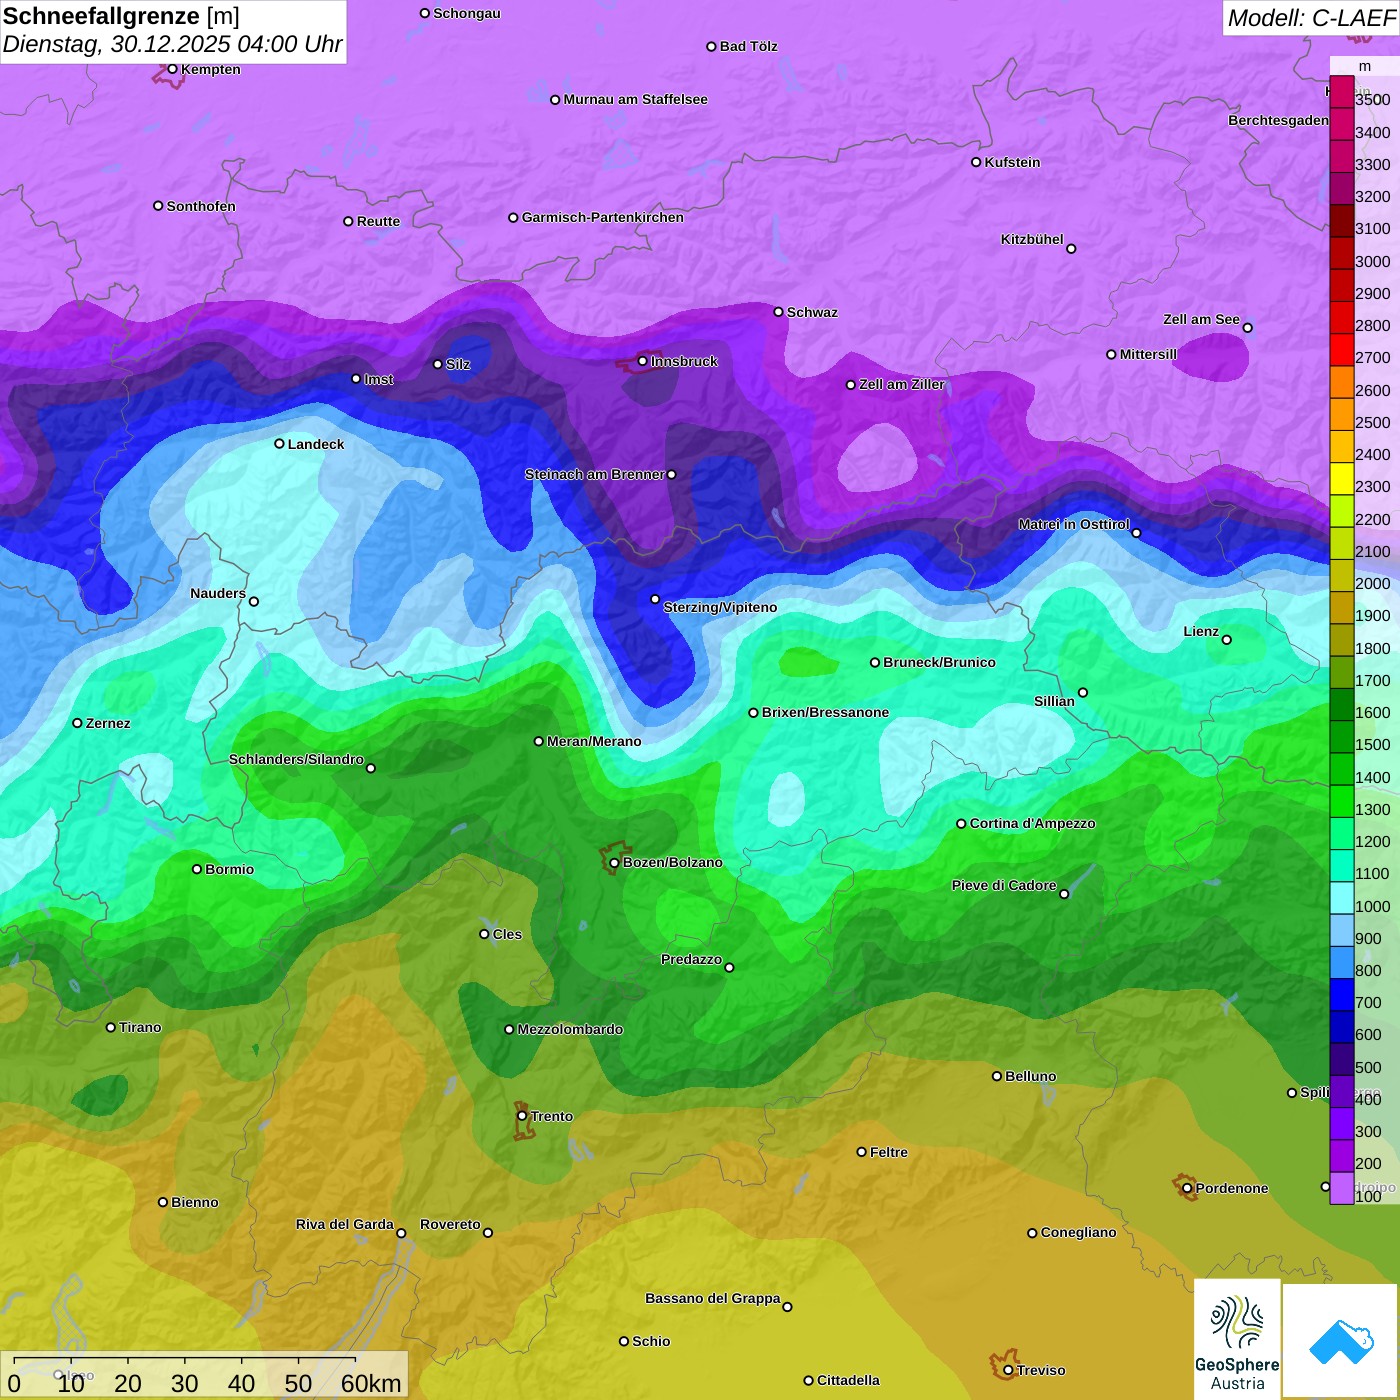Screen dimensions: 1400x1400
Task: Click the Conegliano label
Action: [1078, 1232]
